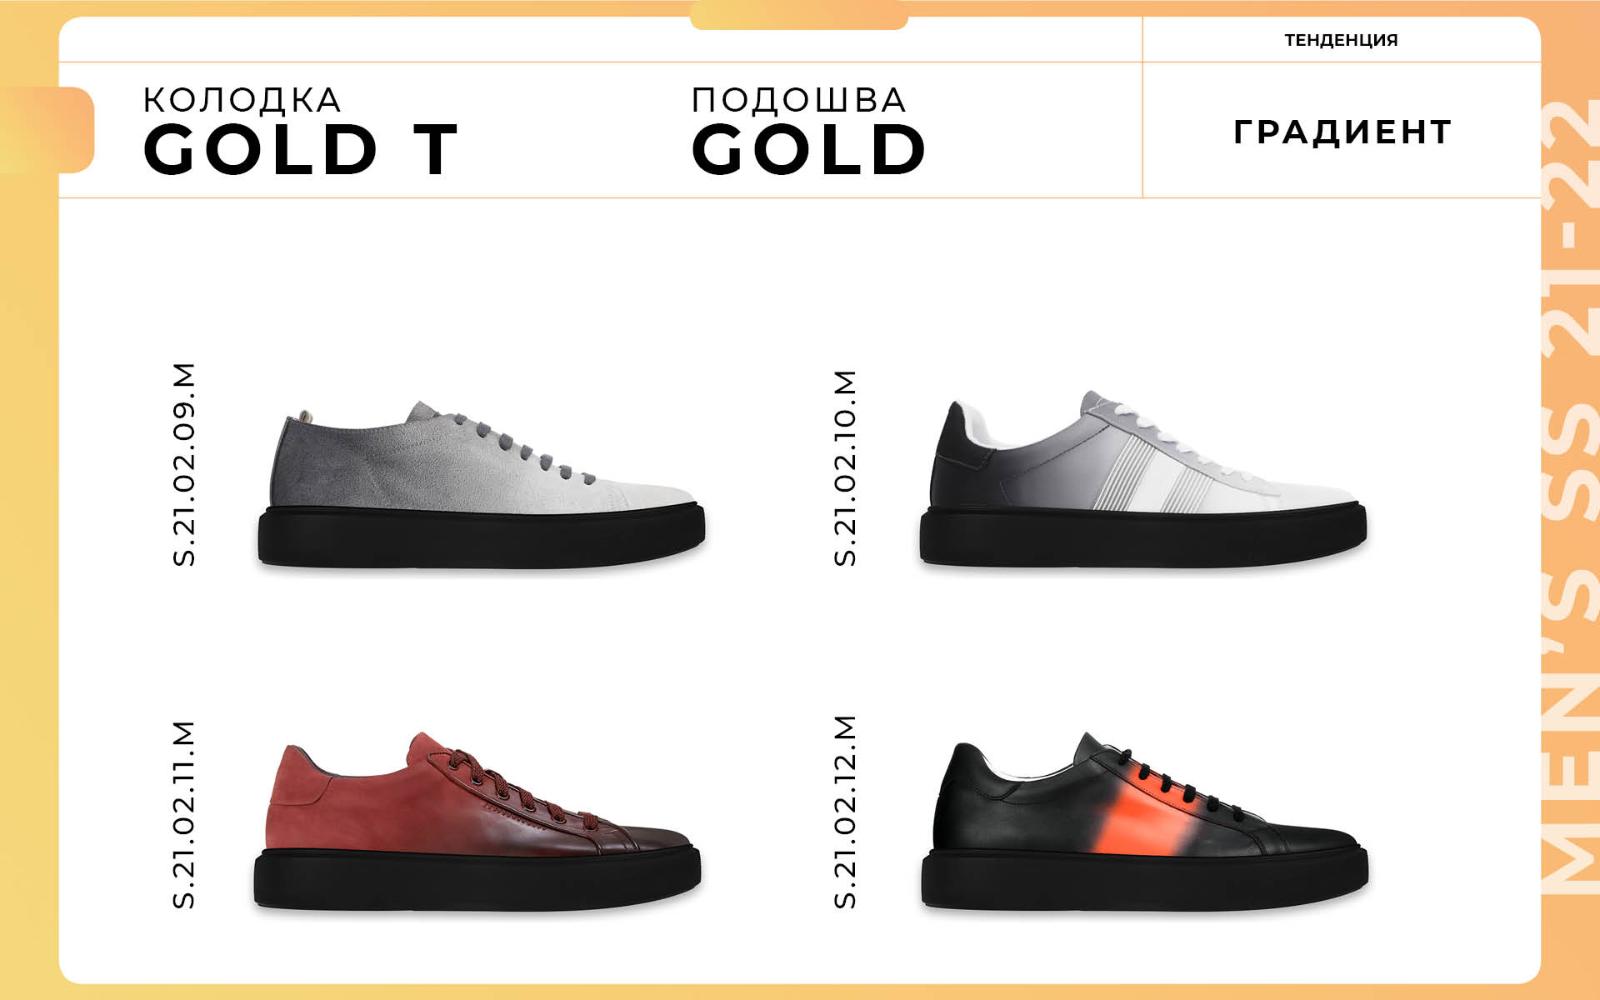The height and width of the screenshot is (1000, 1600).
Task: Click the S.21.02.11.M model code label
Action: pos(184,814)
